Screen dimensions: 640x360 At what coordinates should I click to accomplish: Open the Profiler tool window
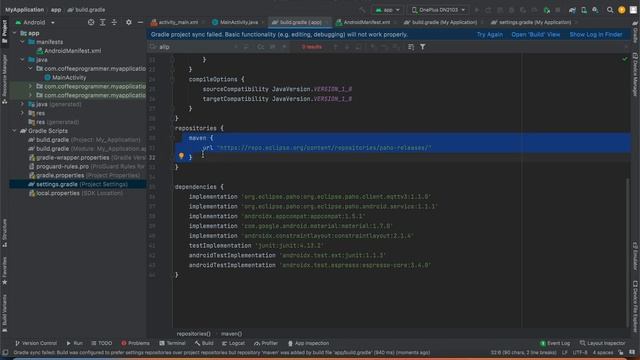265,343
